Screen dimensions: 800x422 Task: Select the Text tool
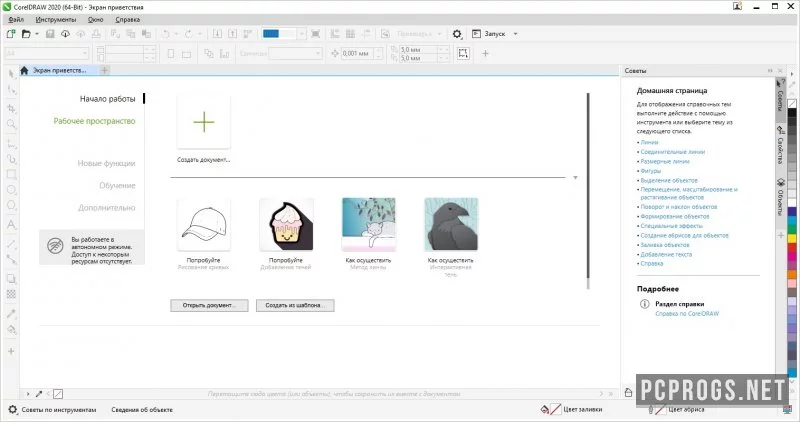click(11, 225)
